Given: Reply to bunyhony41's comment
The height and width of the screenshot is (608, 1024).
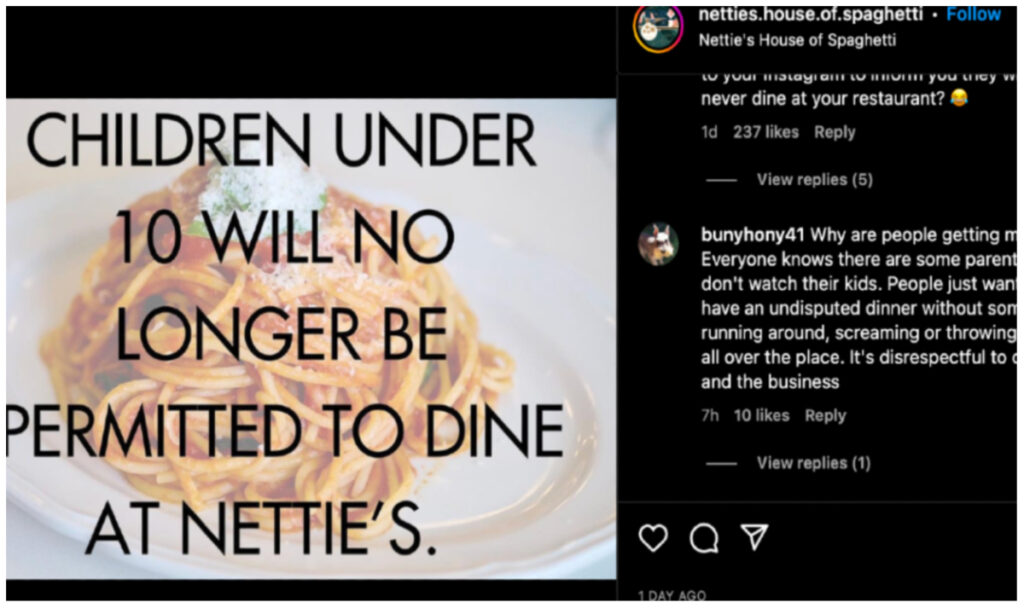Looking at the screenshot, I should click(826, 414).
